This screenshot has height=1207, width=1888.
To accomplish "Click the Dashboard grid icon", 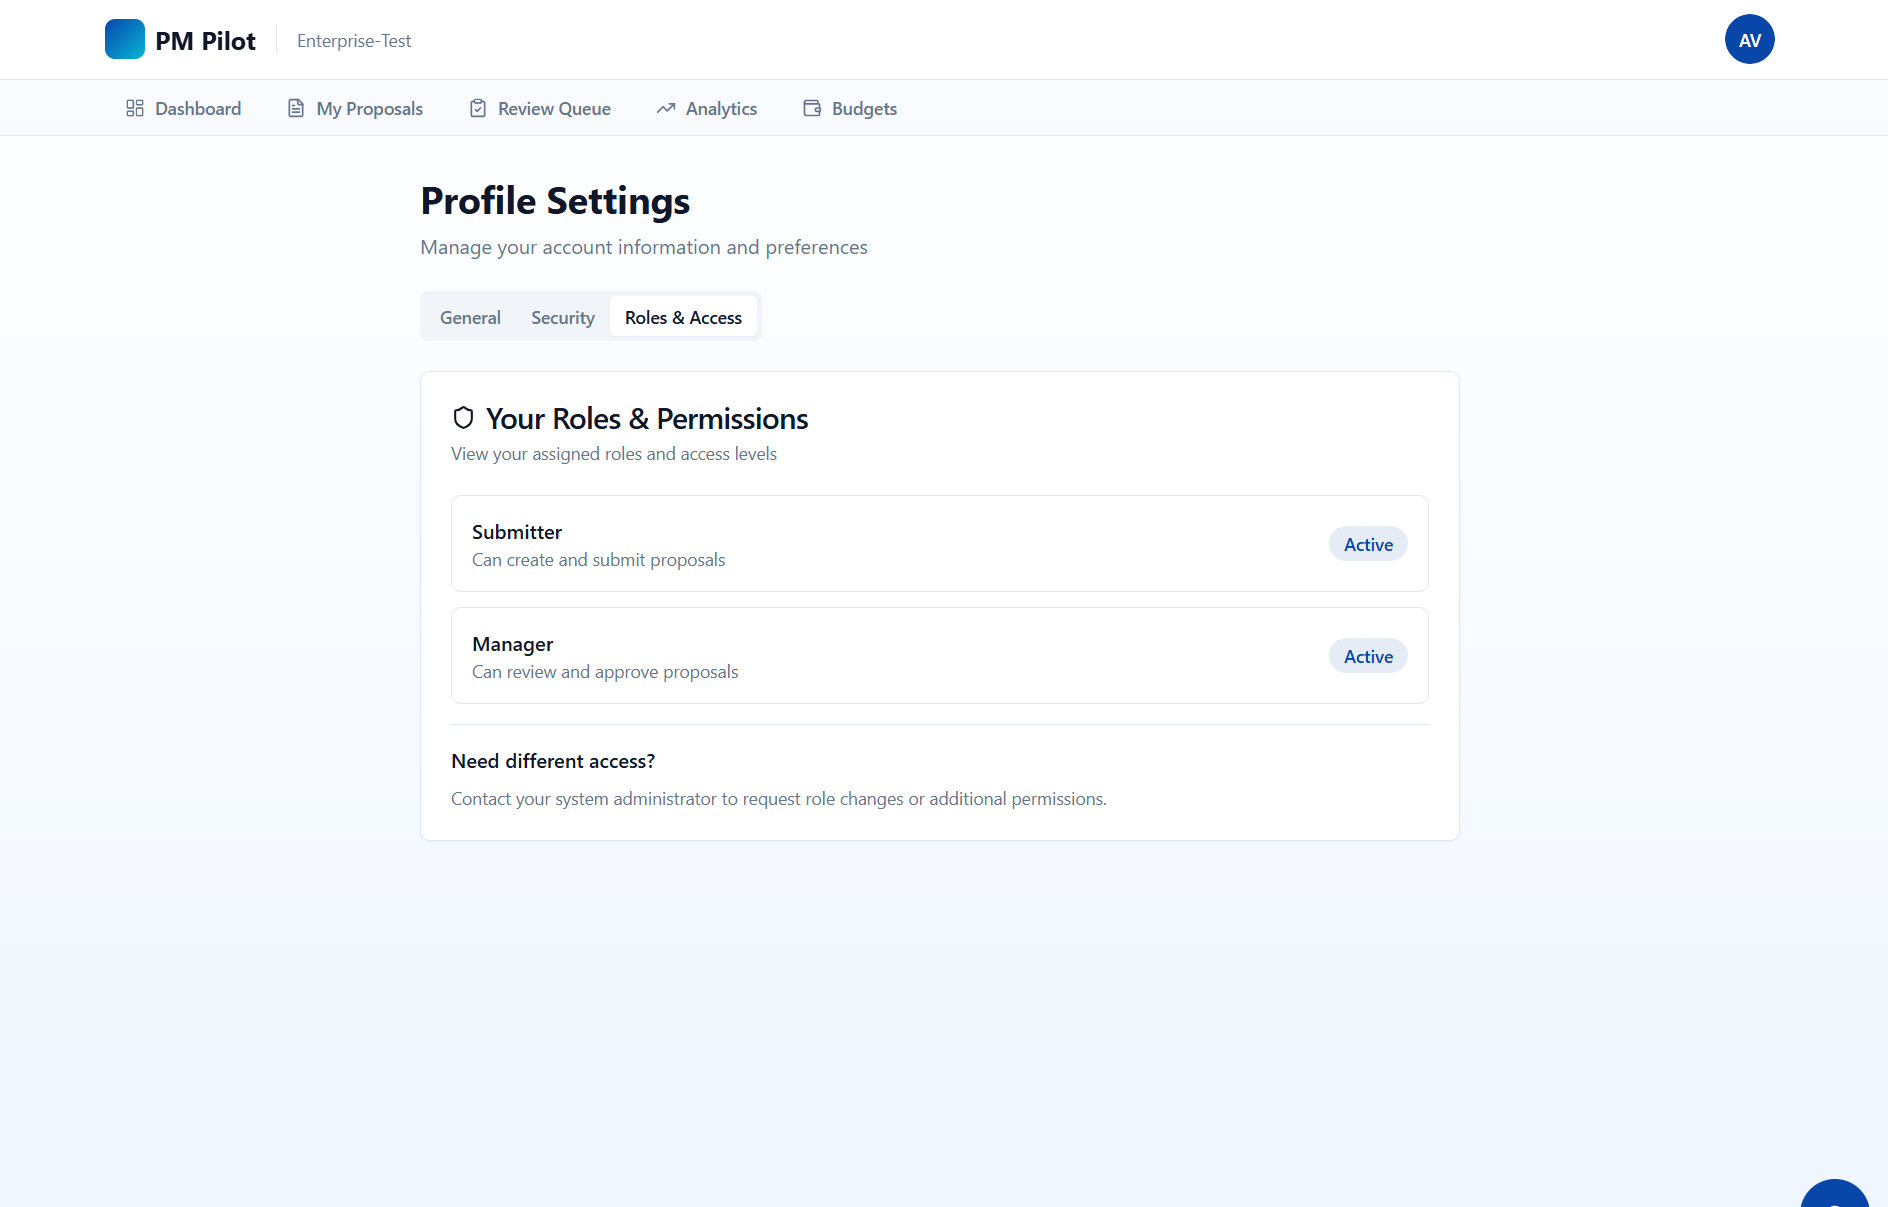I will click(135, 108).
